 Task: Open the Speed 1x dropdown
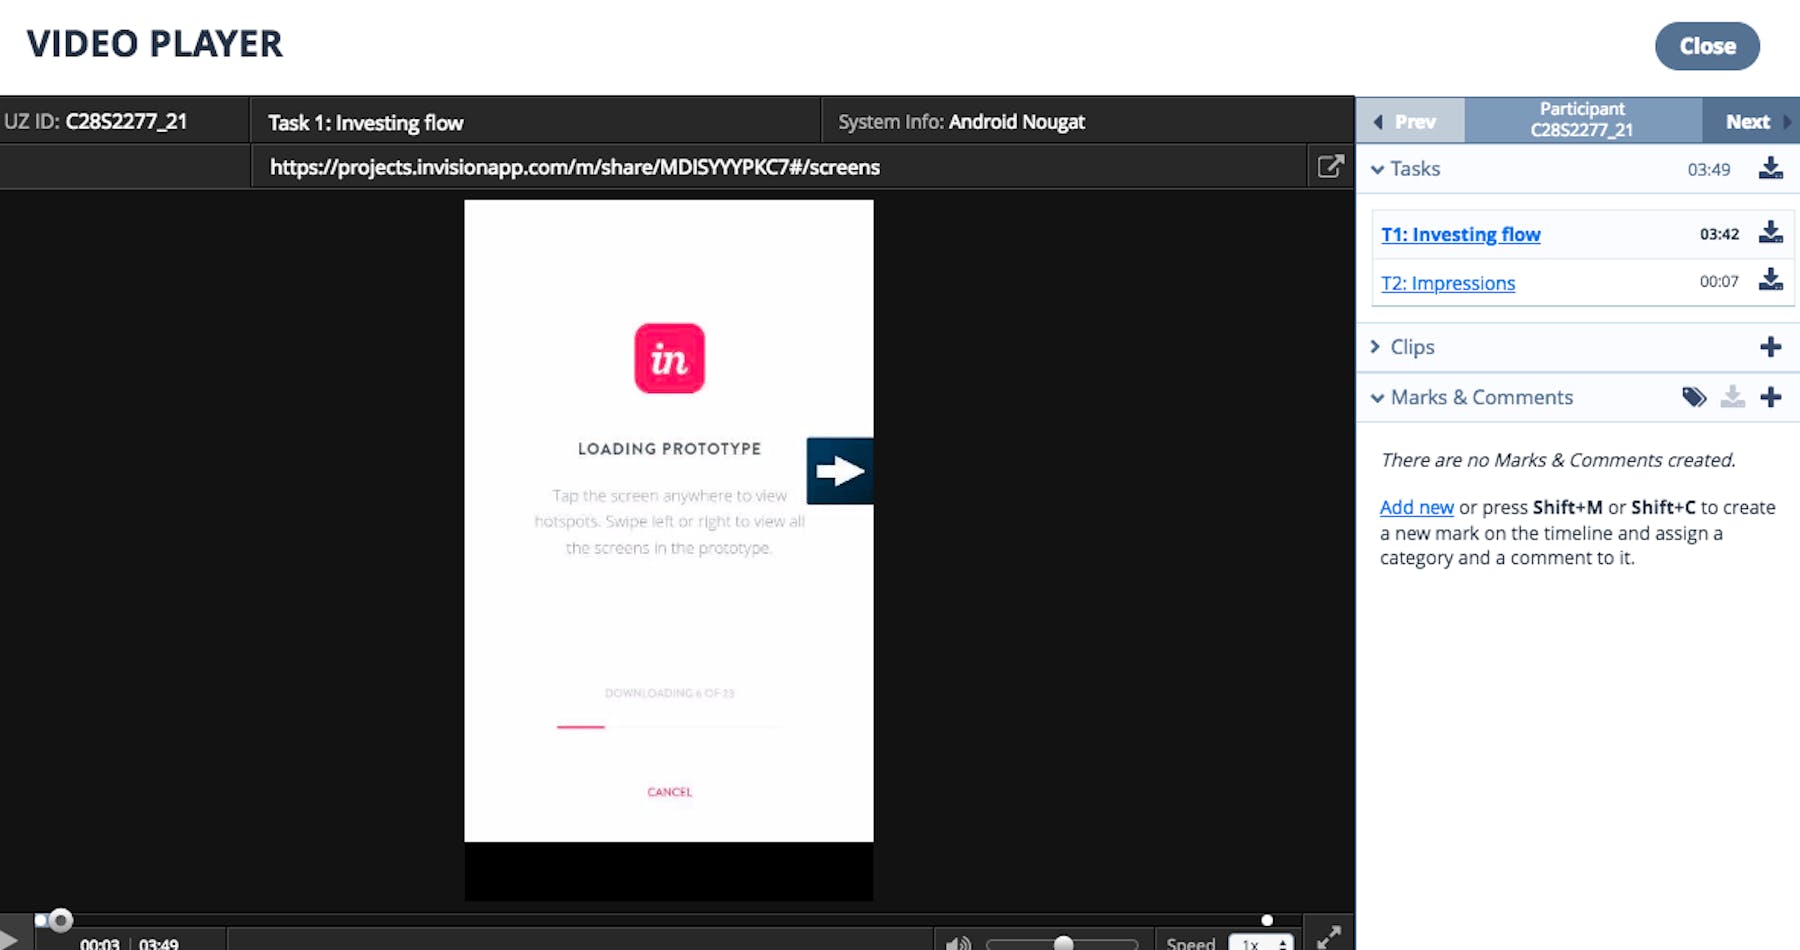click(1260, 943)
